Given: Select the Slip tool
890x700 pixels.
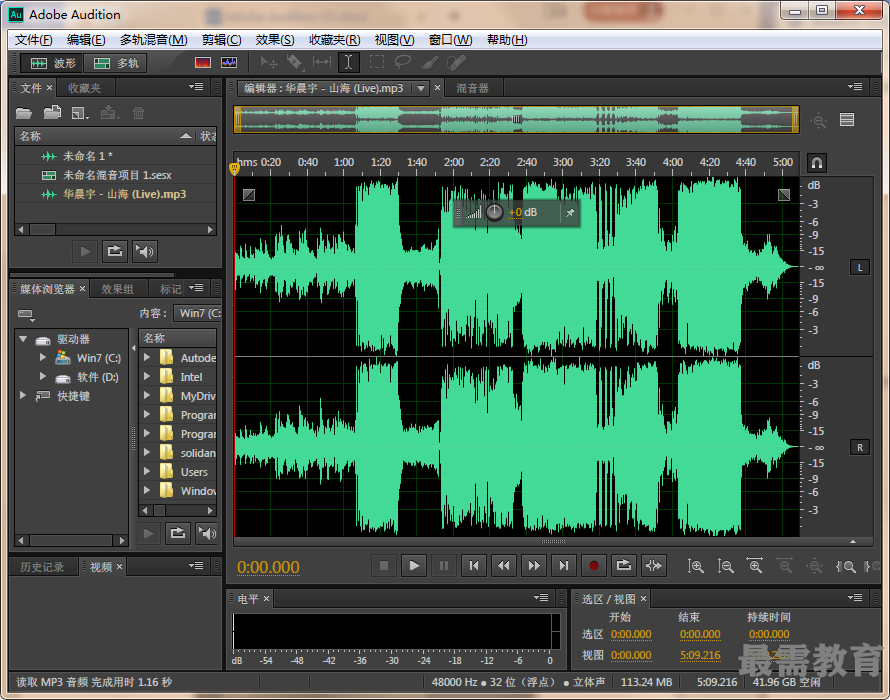Looking at the screenshot, I should [322, 62].
